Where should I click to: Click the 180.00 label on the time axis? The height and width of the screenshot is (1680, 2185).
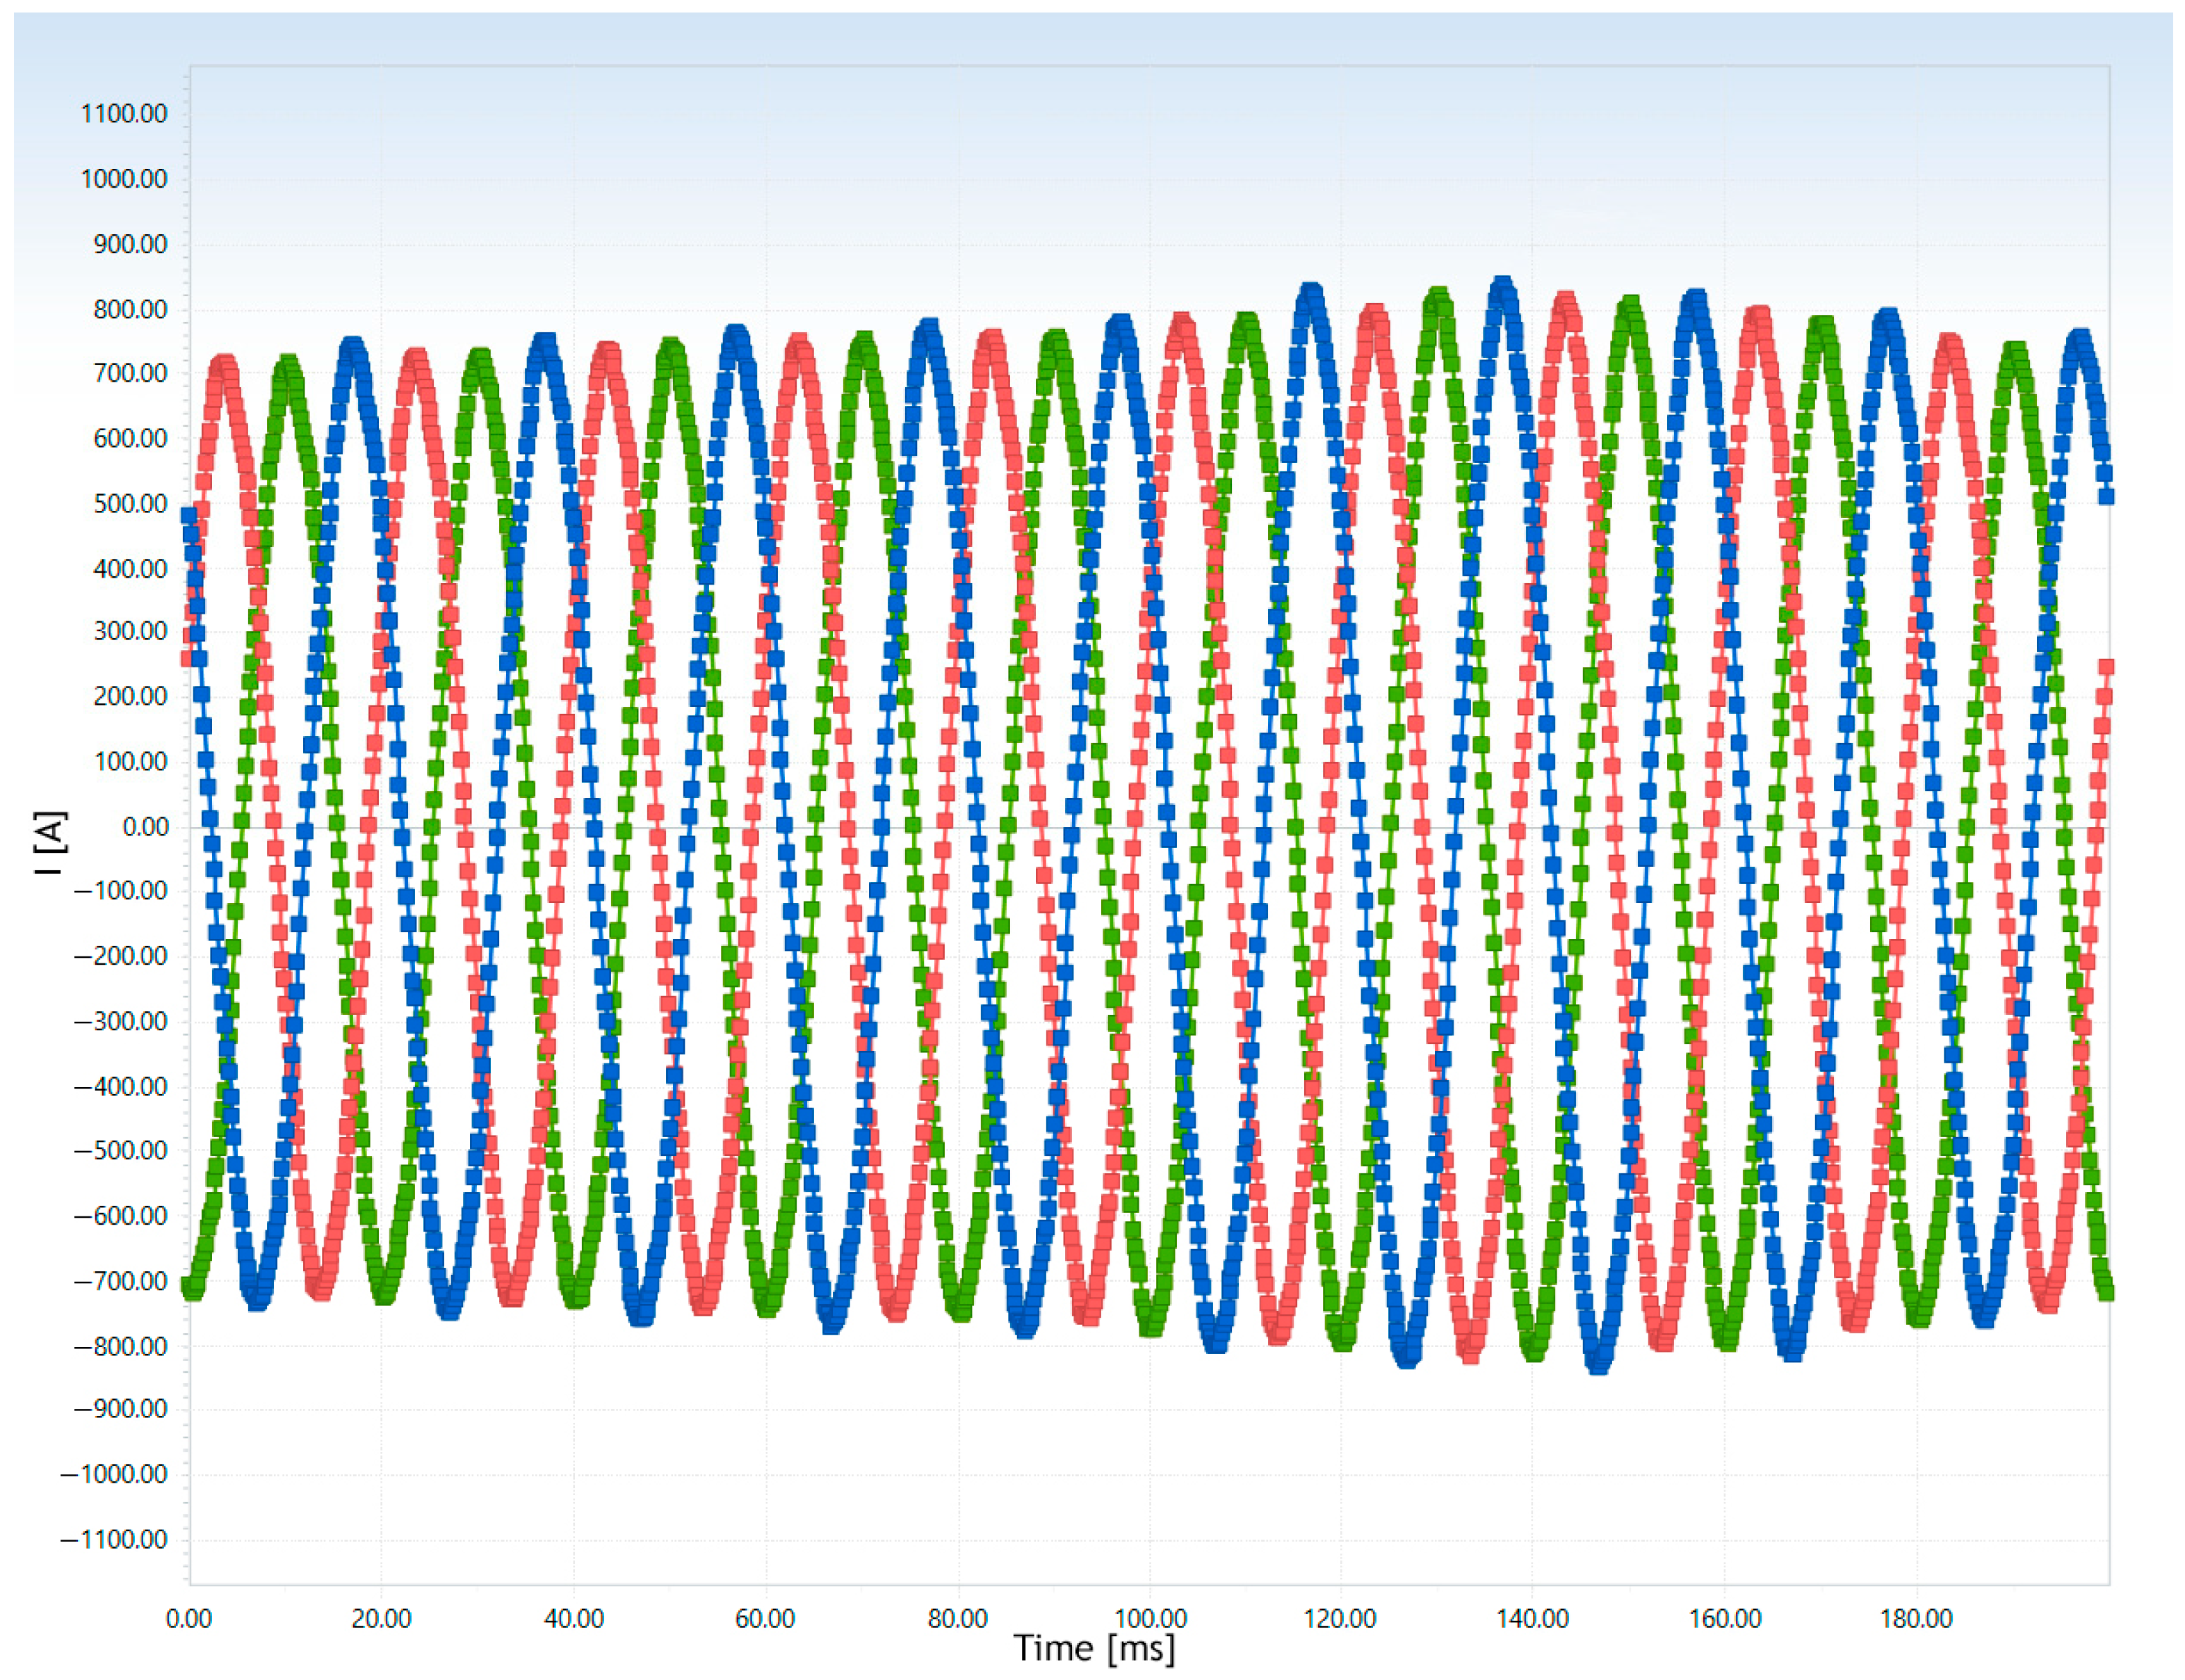click(x=1916, y=1618)
